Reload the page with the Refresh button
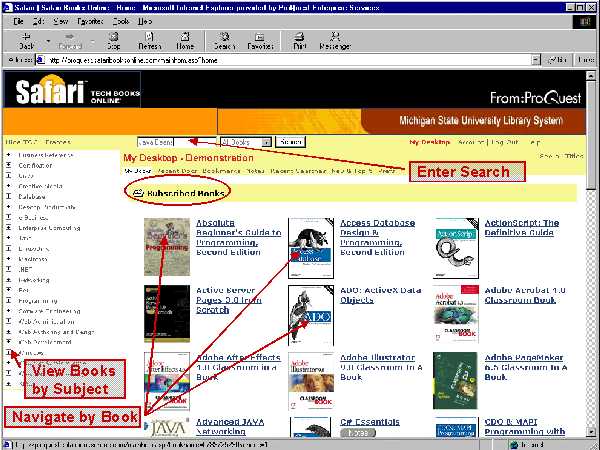600x450 pixels. tap(150, 41)
